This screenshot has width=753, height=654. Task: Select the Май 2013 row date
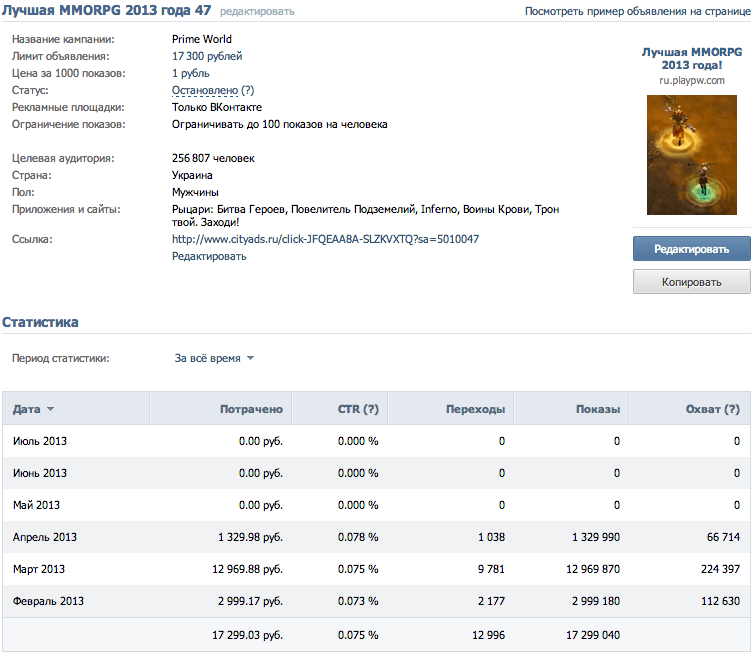point(36,505)
